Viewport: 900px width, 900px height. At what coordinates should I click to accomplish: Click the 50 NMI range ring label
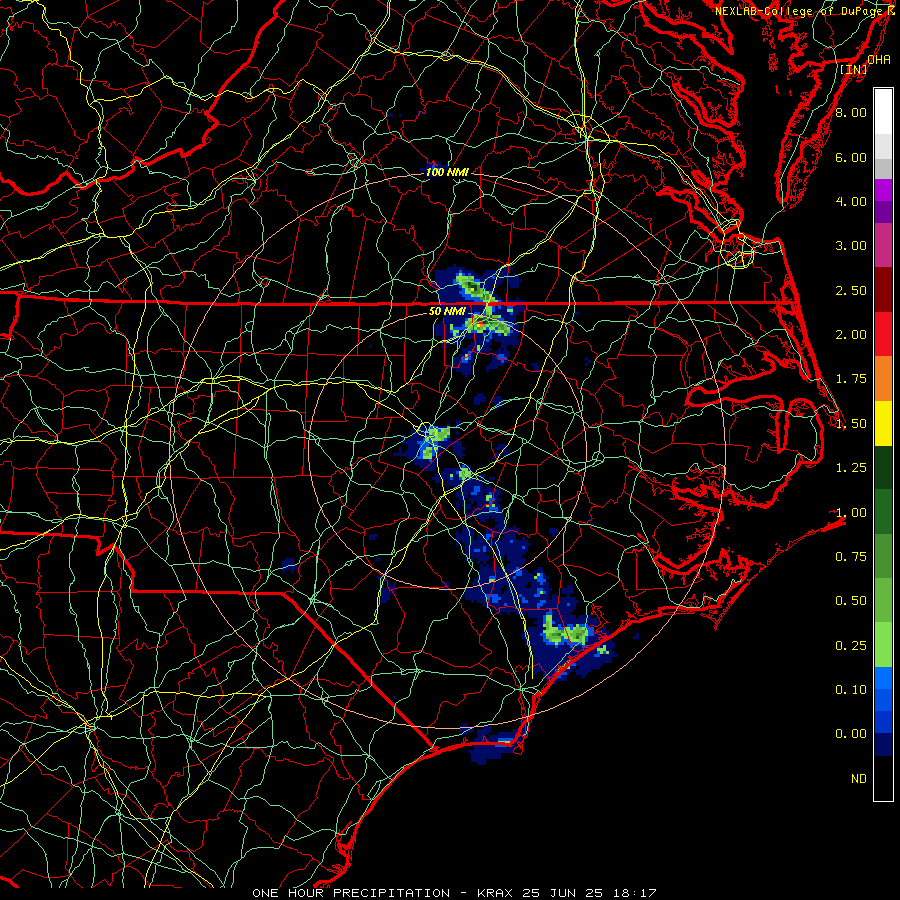click(447, 312)
